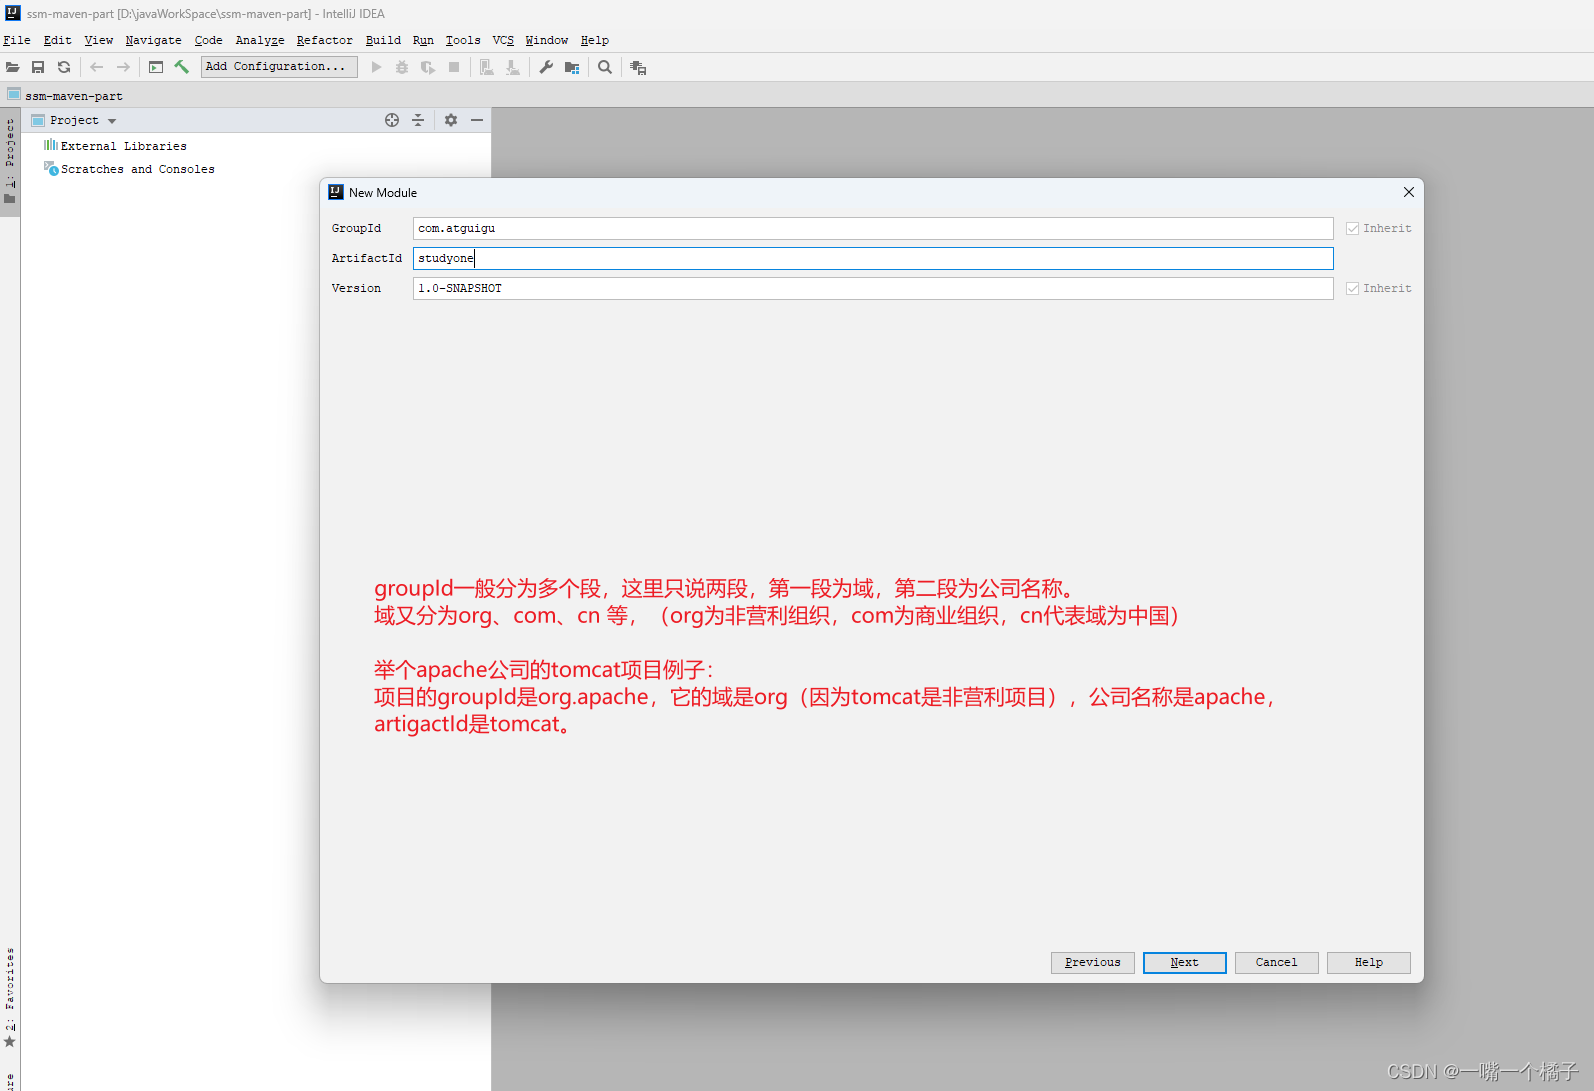Screen dimensions: 1594x1091
Task: Click the Synchronize refresh icon
Action: [64, 67]
